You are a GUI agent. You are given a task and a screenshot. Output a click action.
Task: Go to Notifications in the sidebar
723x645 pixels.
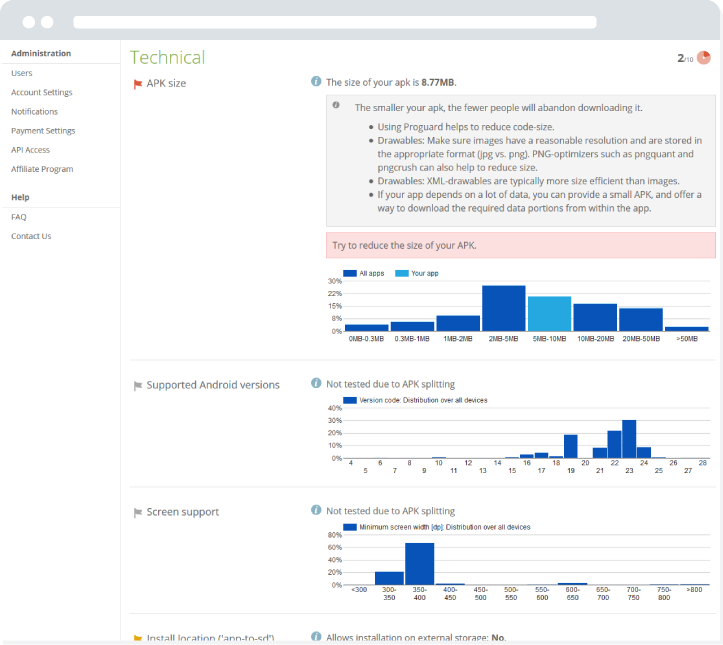coord(34,111)
